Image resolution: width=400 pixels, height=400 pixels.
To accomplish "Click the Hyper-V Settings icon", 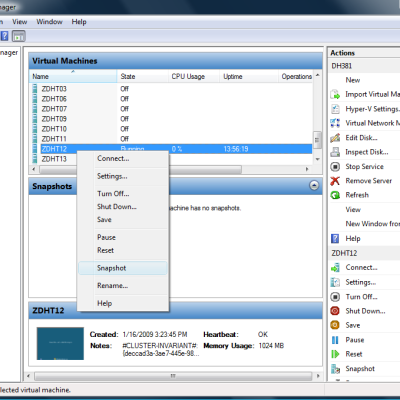I will pyautogui.click(x=335, y=109).
